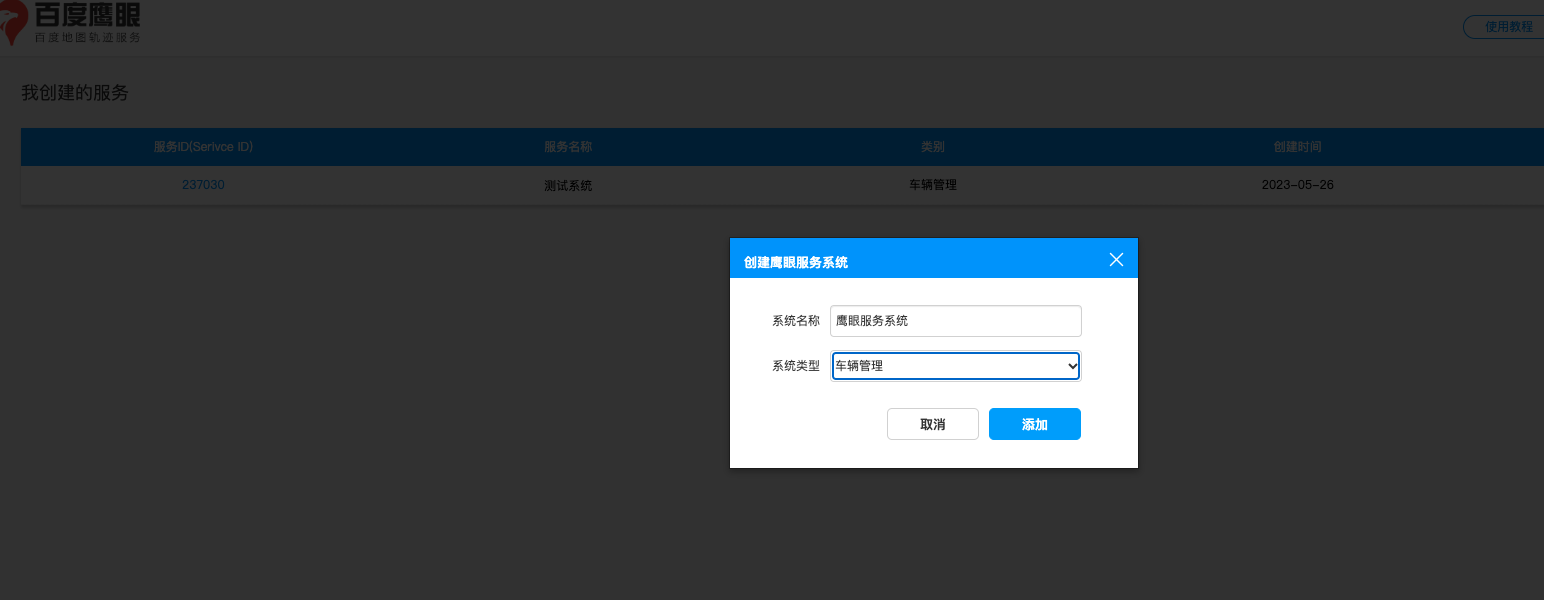Click the 服务名称 column header
Image resolution: width=1544 pixels, height=600 pixels.
pos(568,146)
